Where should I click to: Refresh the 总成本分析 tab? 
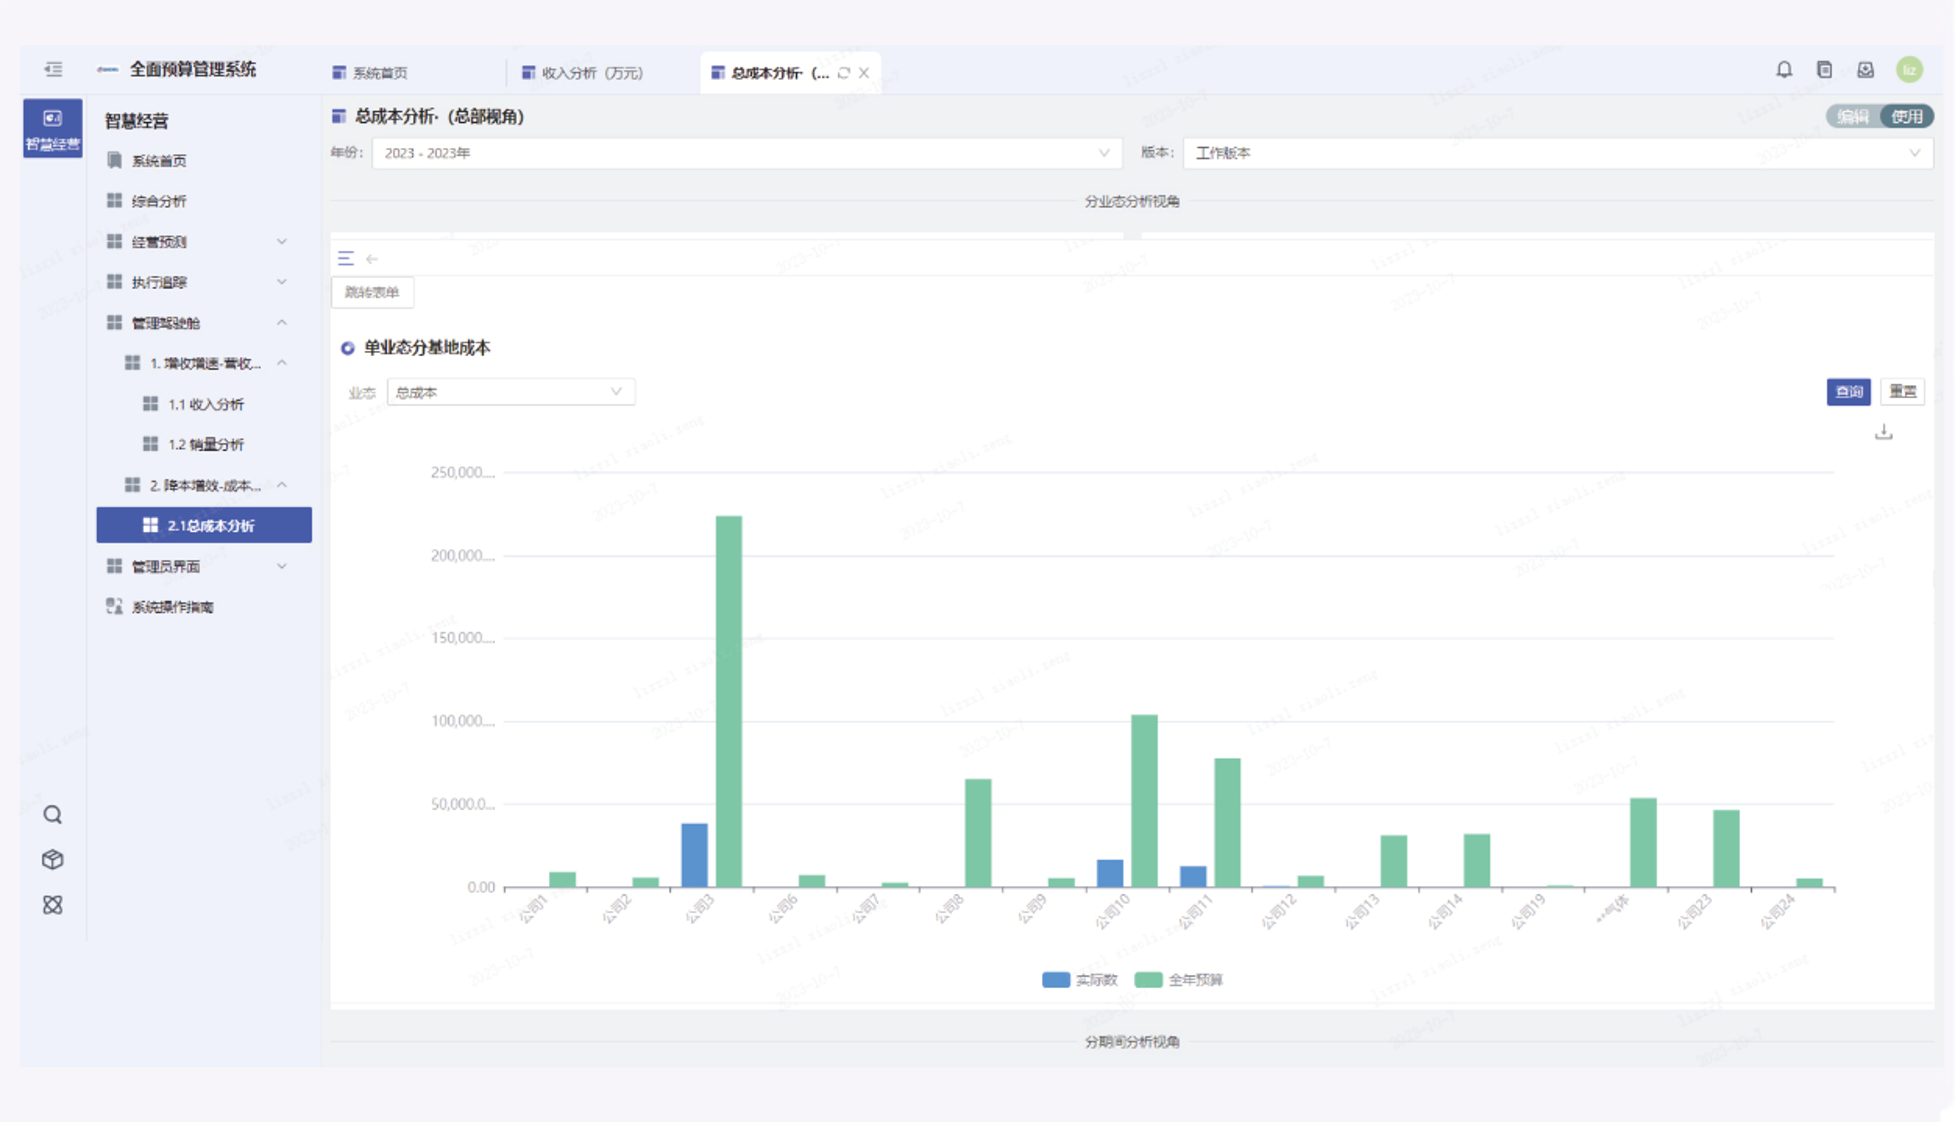click(x=844, y=73)
